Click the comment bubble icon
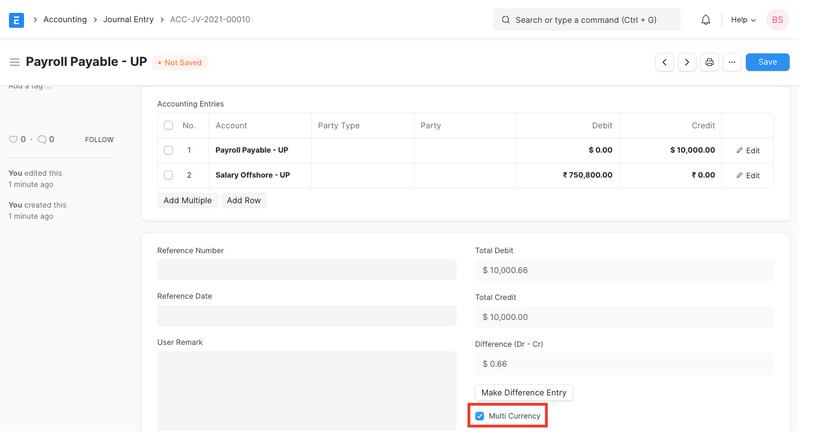Viewport: 830px width, 440px height. (42, 140)
